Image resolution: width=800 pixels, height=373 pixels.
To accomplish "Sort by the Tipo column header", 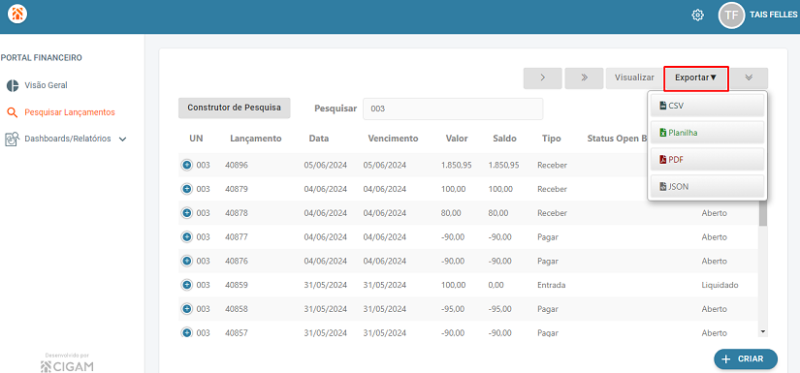I will pos(552,138).
